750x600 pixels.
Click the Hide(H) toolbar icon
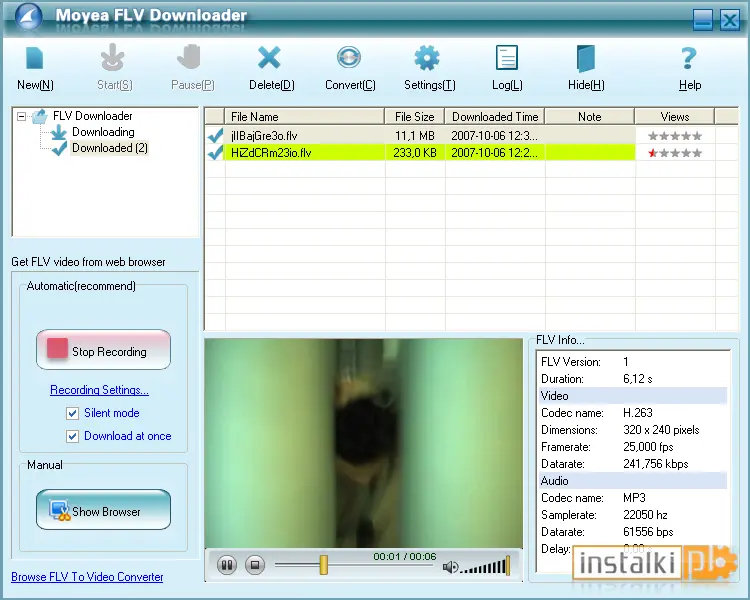[586, 58]
